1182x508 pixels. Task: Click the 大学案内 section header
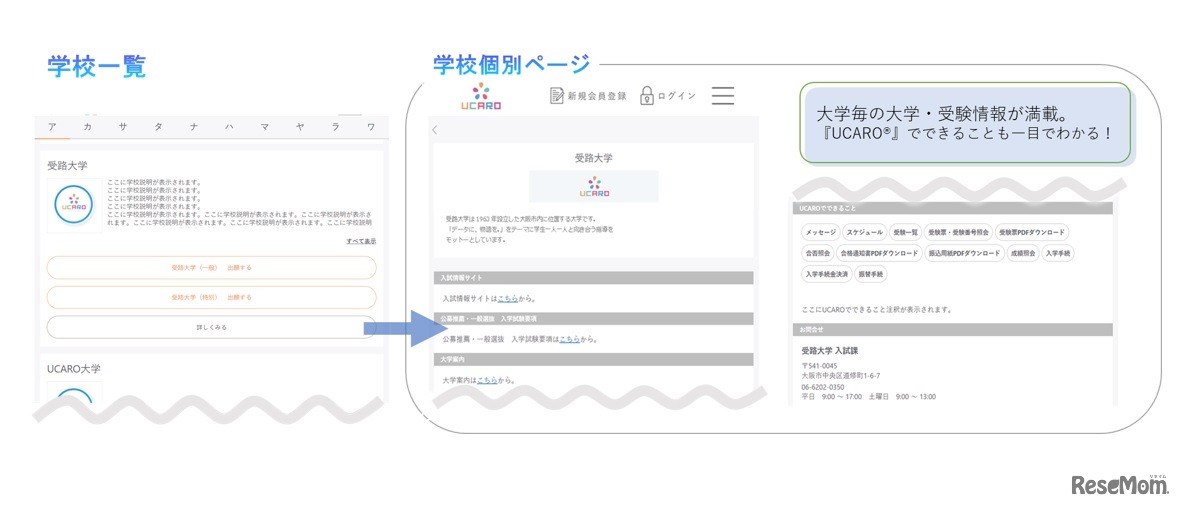click(593, 360)
